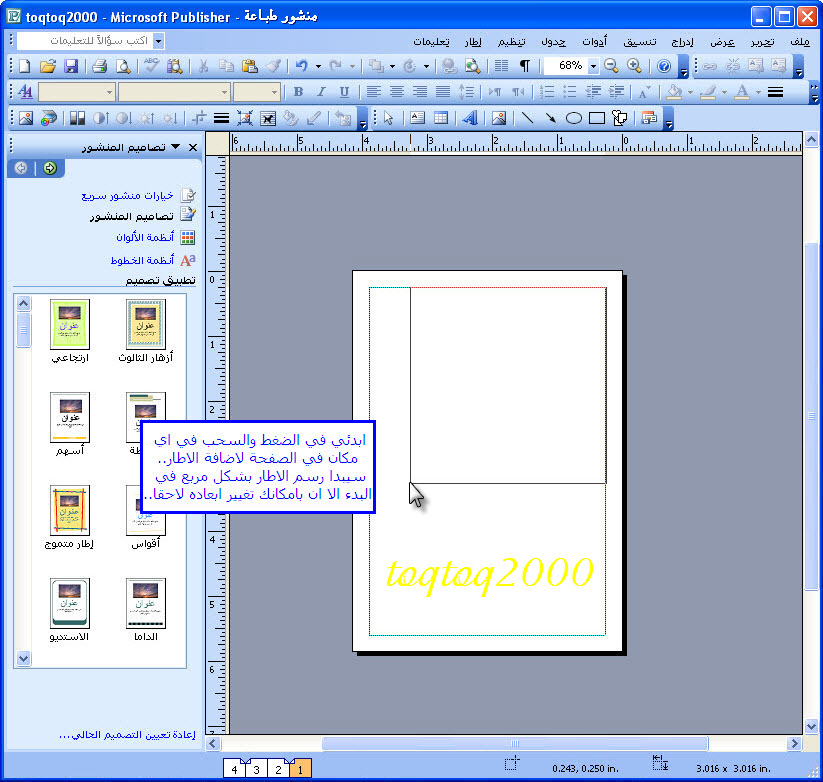Click the Insert WordArt icon

(x=469, y=118)
